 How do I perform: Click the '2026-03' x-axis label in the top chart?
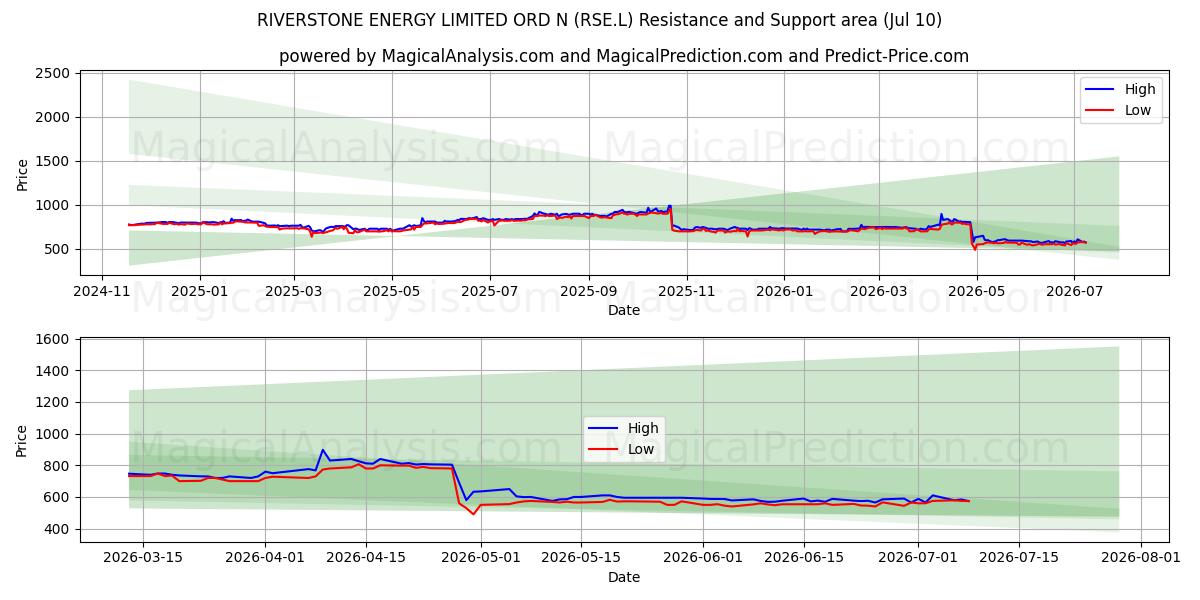(x=879, y=291)
